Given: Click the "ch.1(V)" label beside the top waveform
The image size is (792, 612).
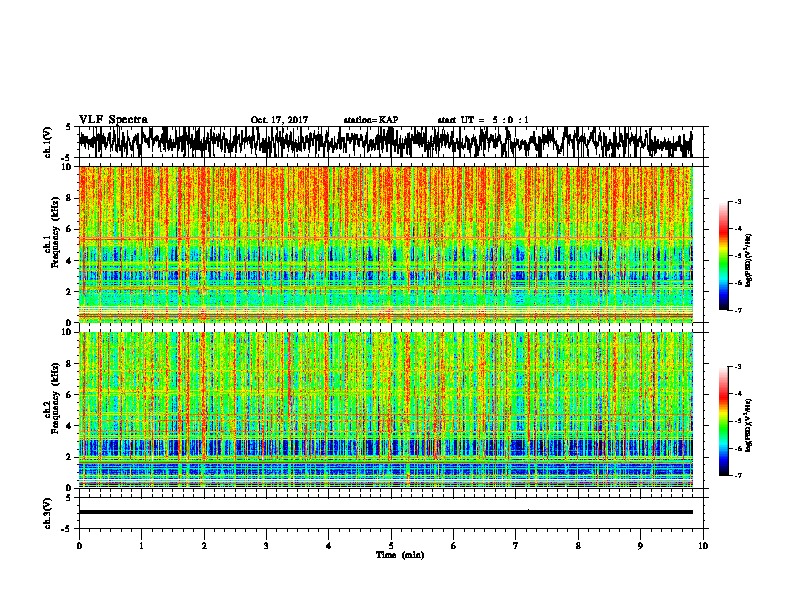Looking at the screenshot, I should (x=48, y=142).
